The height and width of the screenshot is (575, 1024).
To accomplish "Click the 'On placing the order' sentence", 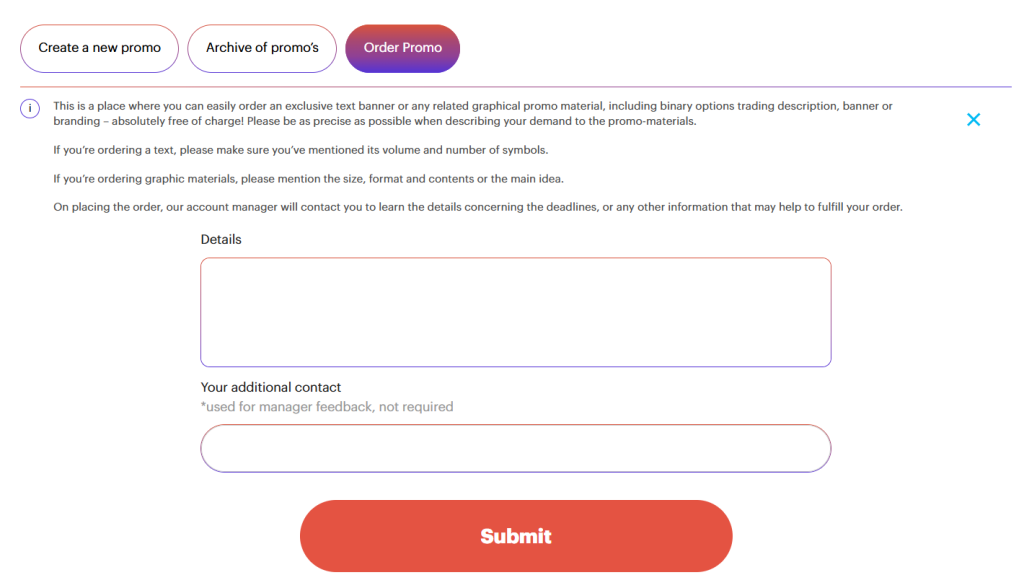I will tap(478, 207).
